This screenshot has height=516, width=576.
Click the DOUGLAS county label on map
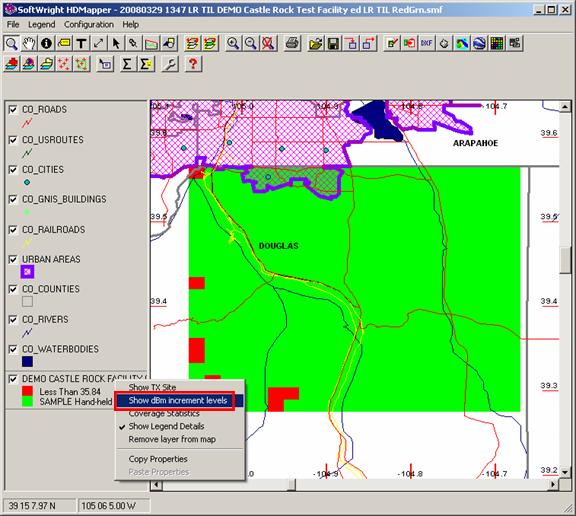(278, 246)
